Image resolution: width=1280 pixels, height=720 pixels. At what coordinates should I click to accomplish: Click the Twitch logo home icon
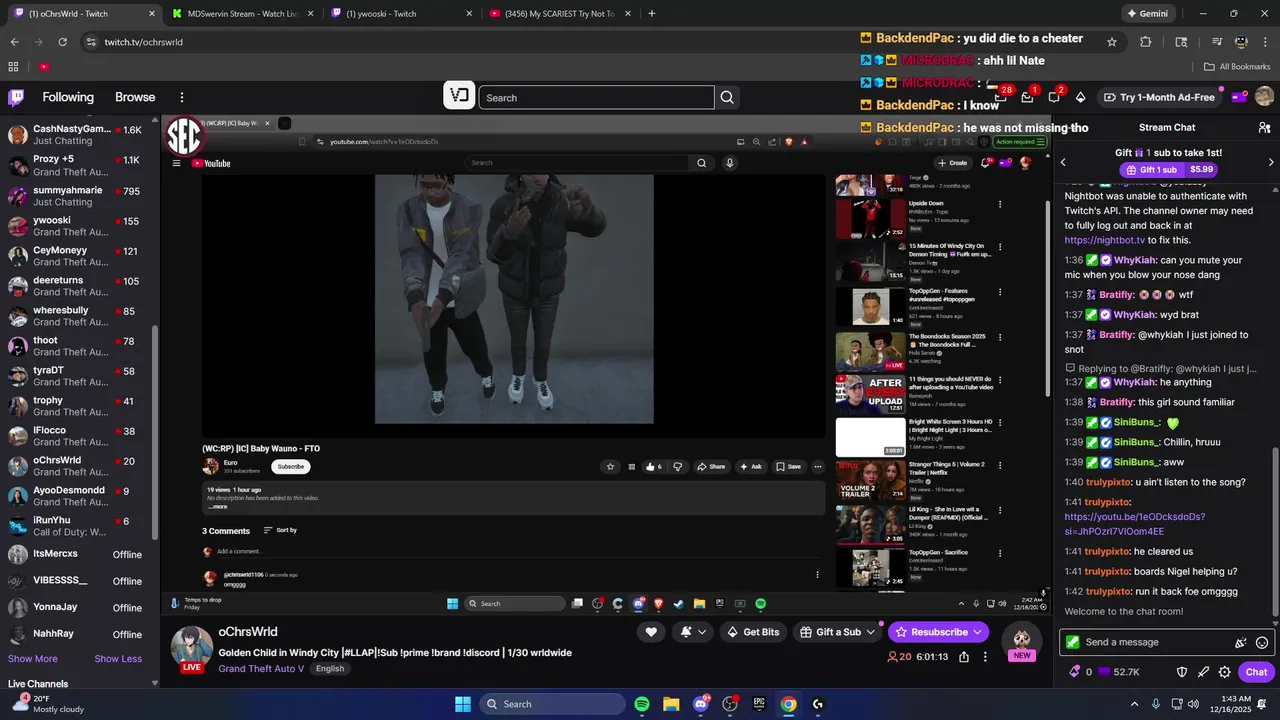click(x=16, y=97)
